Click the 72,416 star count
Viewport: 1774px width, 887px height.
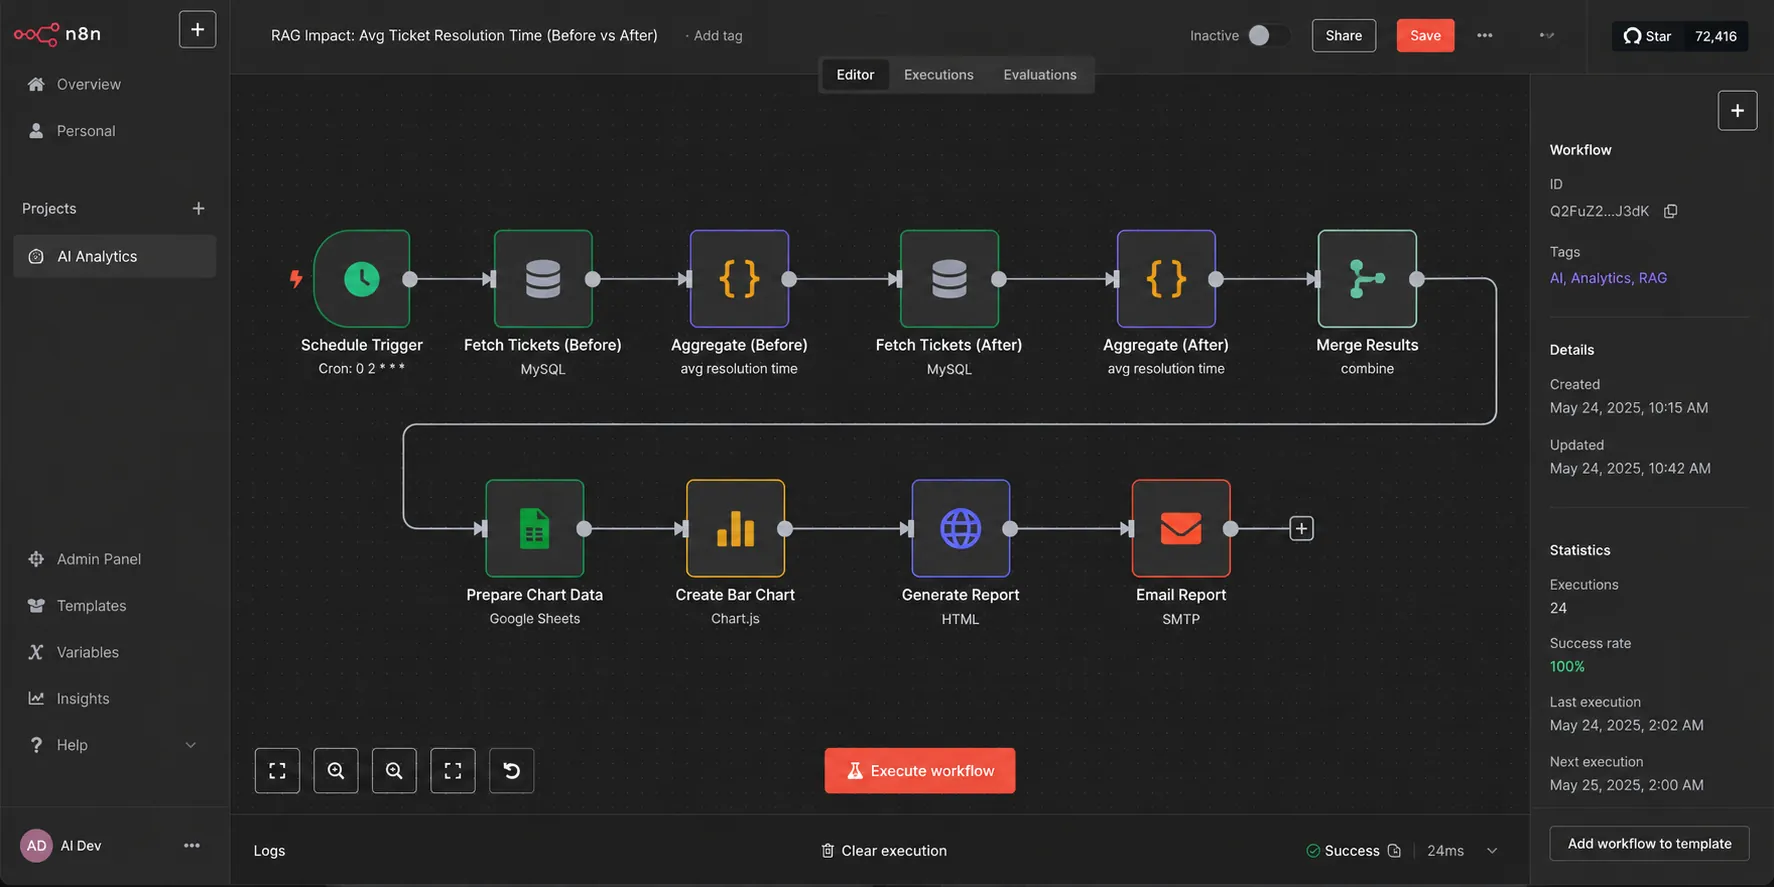[x=1715, y=36]
